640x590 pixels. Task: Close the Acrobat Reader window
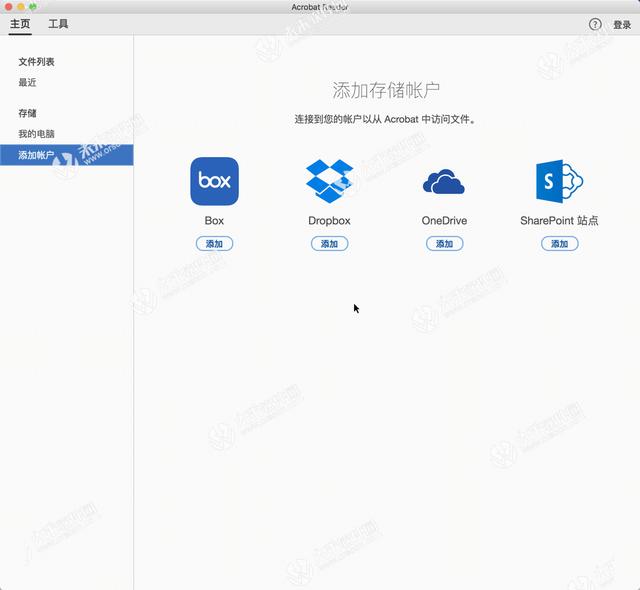click(x=8, y=7)
